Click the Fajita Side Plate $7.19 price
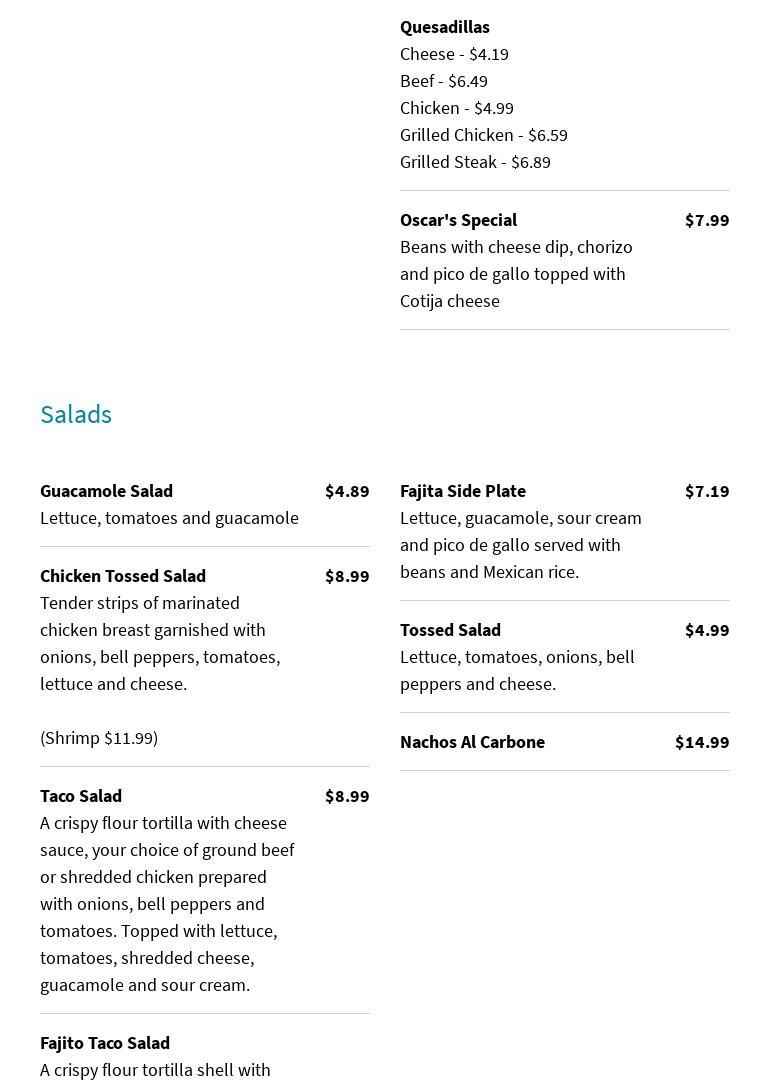The height and width of the screenshot is (1086, 770). point(706,491)
